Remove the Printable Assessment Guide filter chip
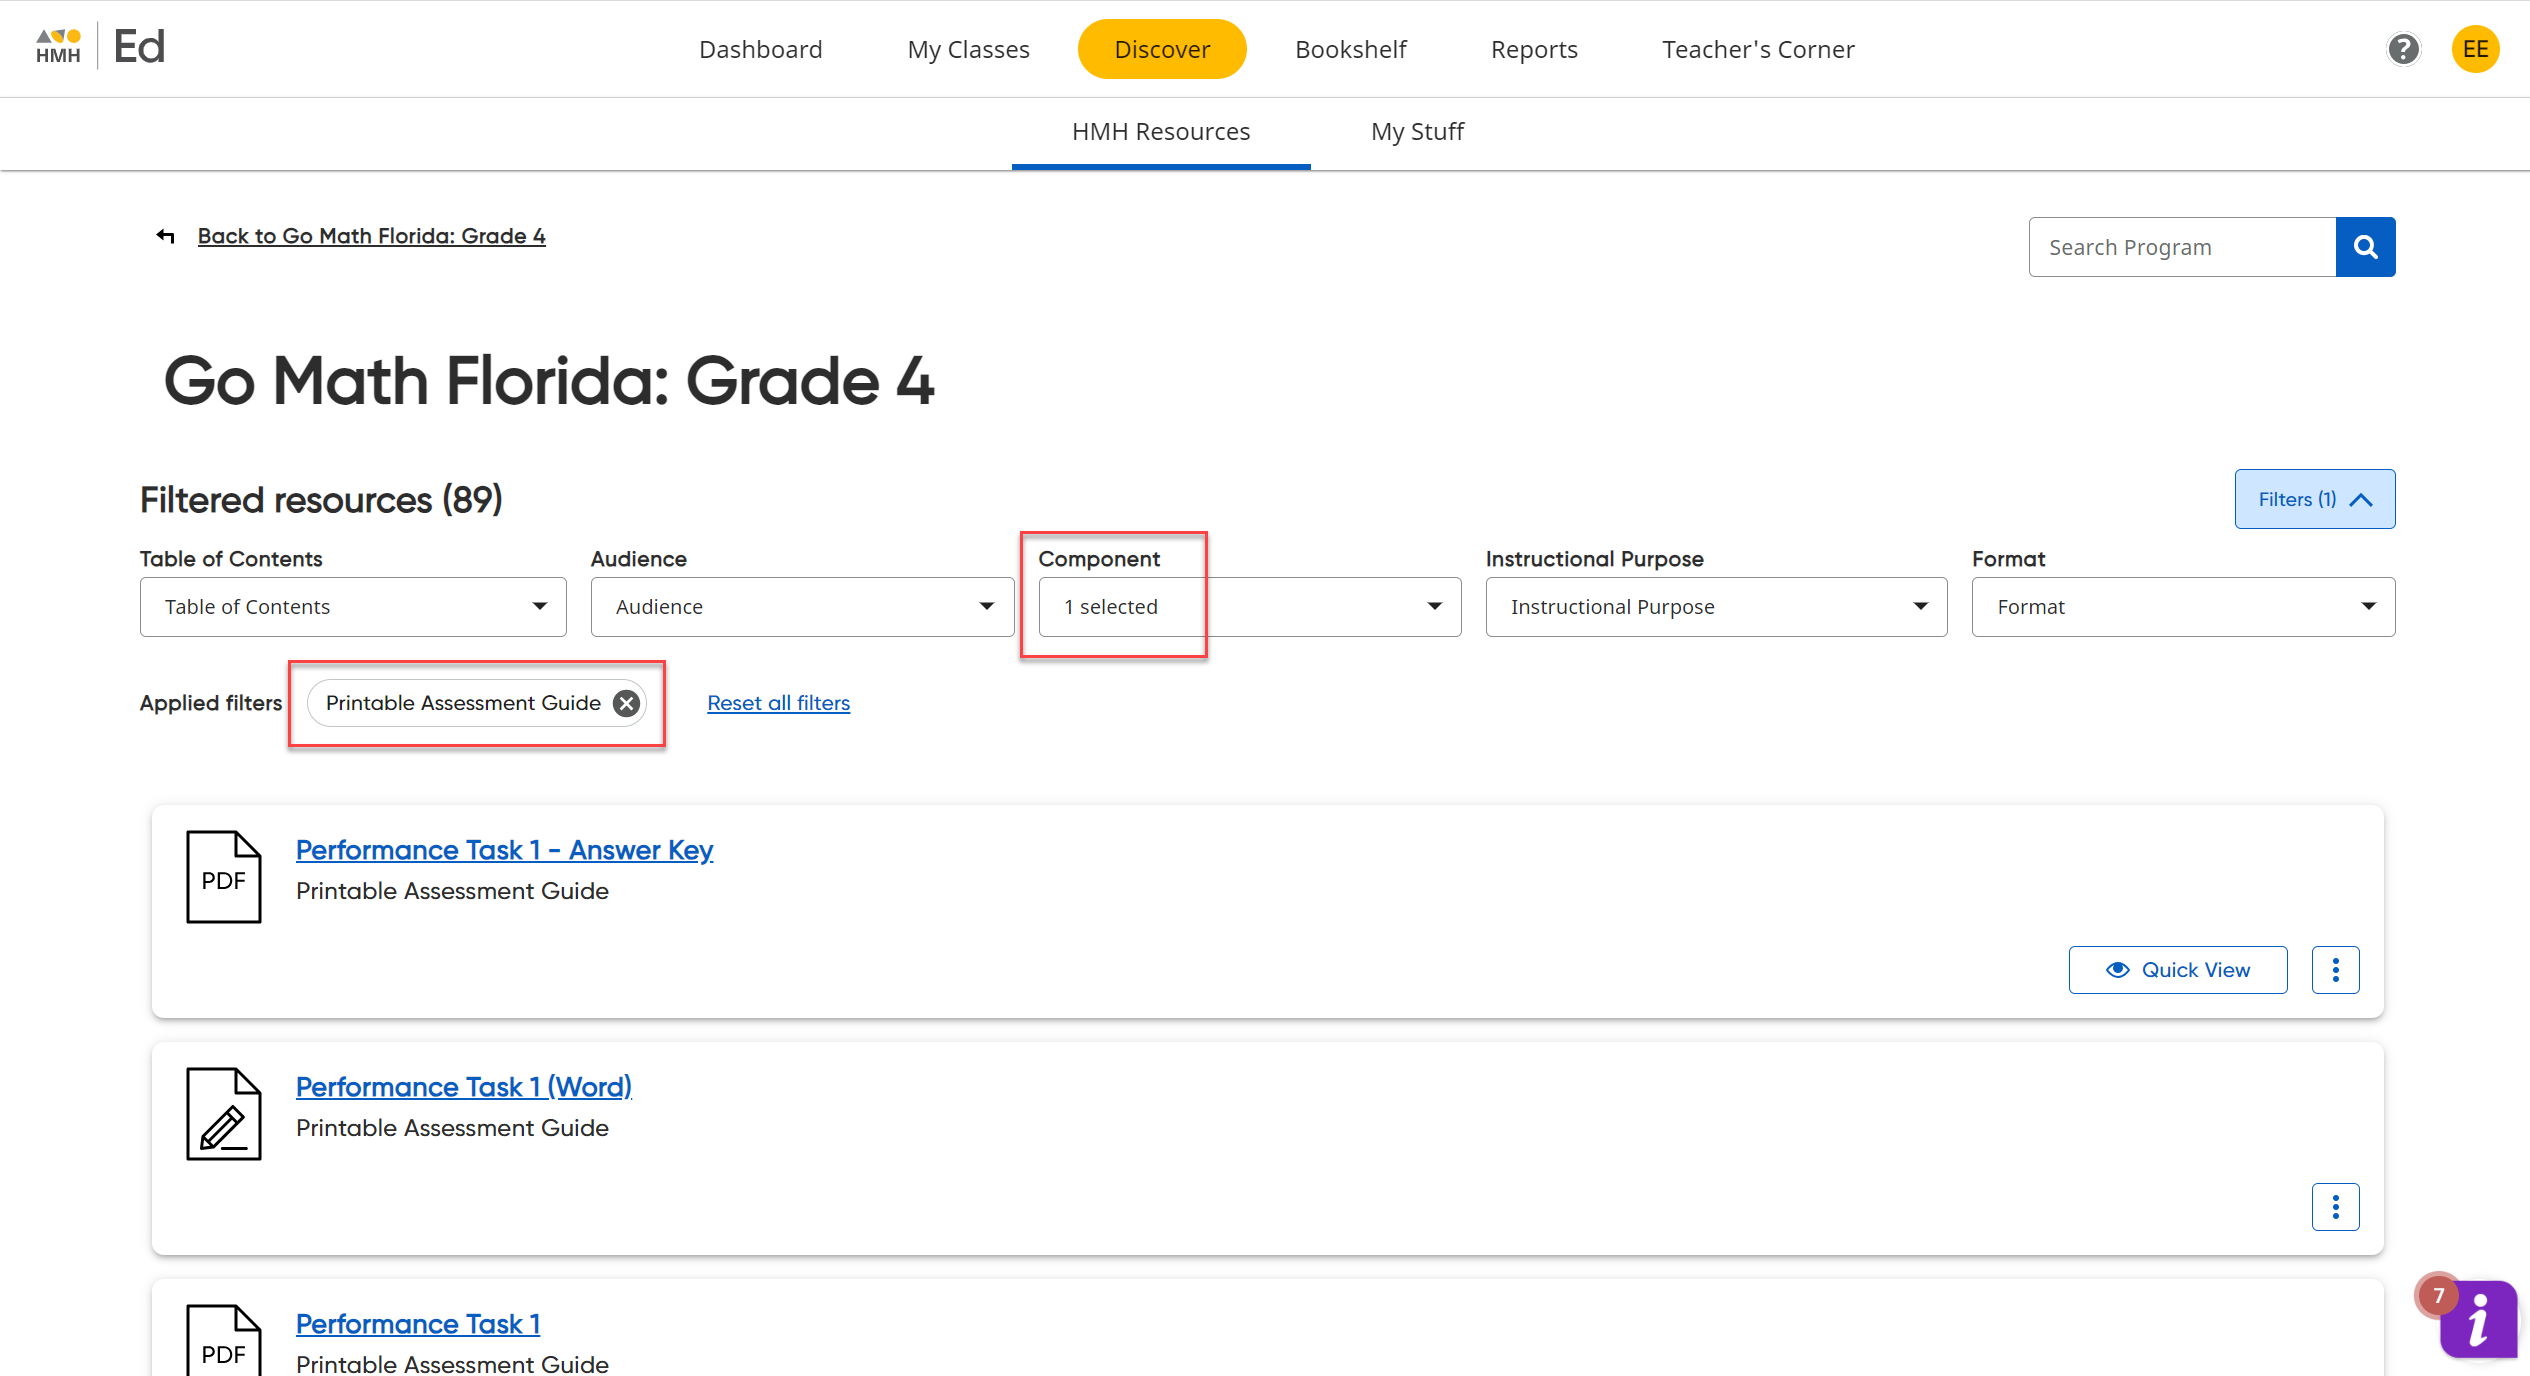2530x1376 pixels. point(626,703)
